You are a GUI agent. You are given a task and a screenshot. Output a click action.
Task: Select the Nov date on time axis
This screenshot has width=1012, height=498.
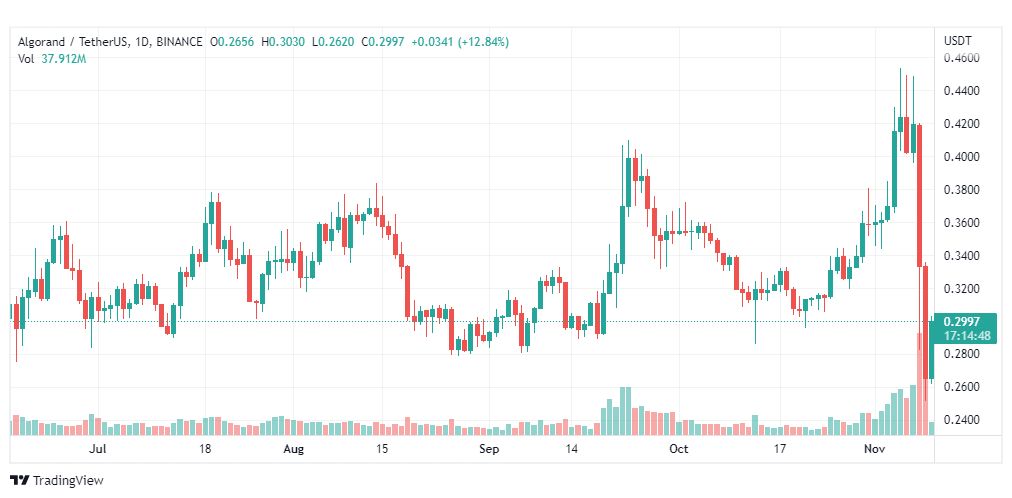tap(874, 448)
